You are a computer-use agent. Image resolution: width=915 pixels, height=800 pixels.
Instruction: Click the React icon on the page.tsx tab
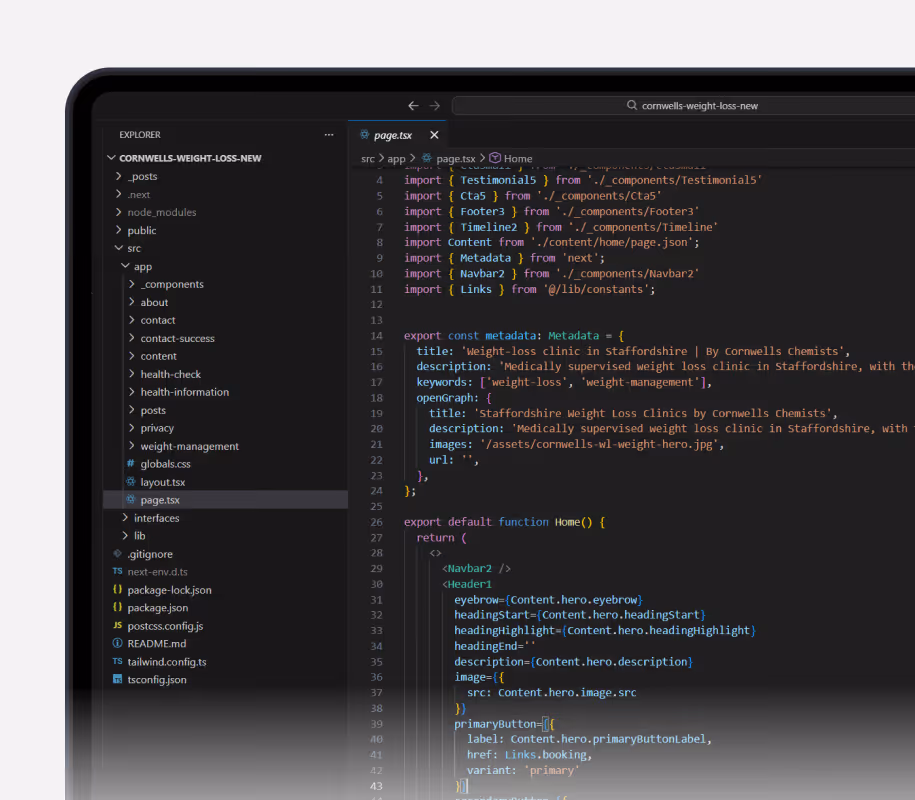(x=362, y=132)
